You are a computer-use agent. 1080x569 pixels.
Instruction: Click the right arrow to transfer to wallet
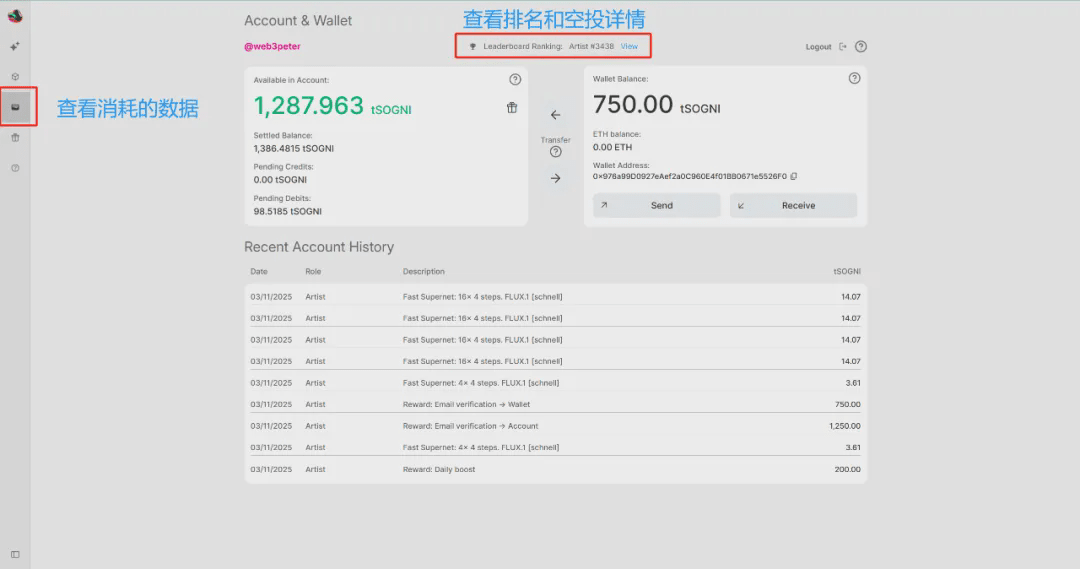pos(556,178)
